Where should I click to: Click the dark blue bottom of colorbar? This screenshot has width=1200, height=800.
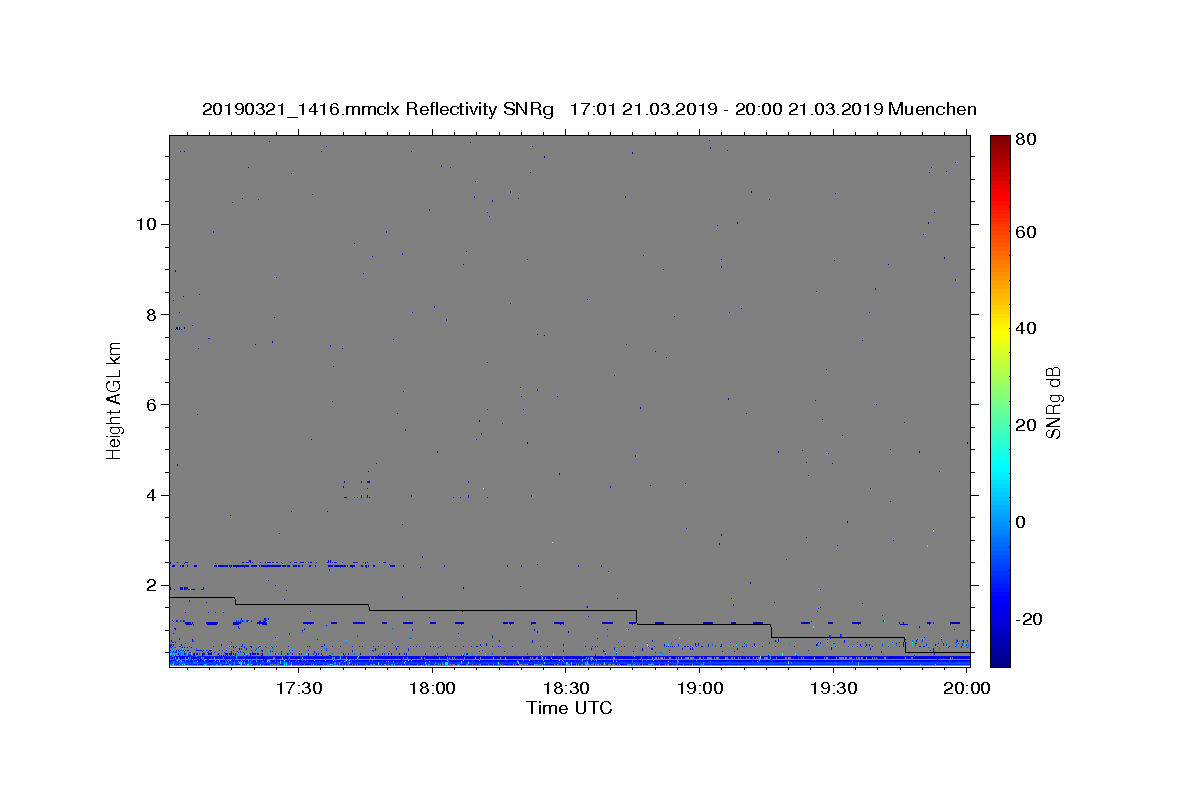pos(999,655)
